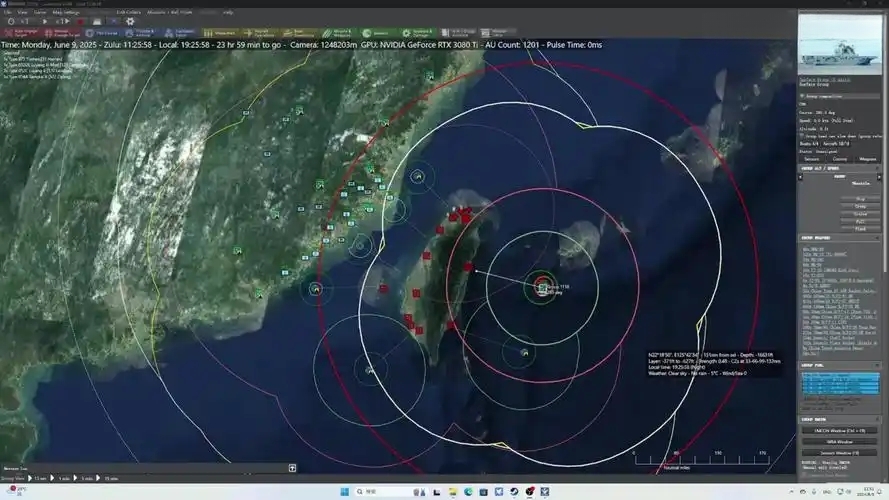Click the red stop/record button in the time controls

pos(81,22)
